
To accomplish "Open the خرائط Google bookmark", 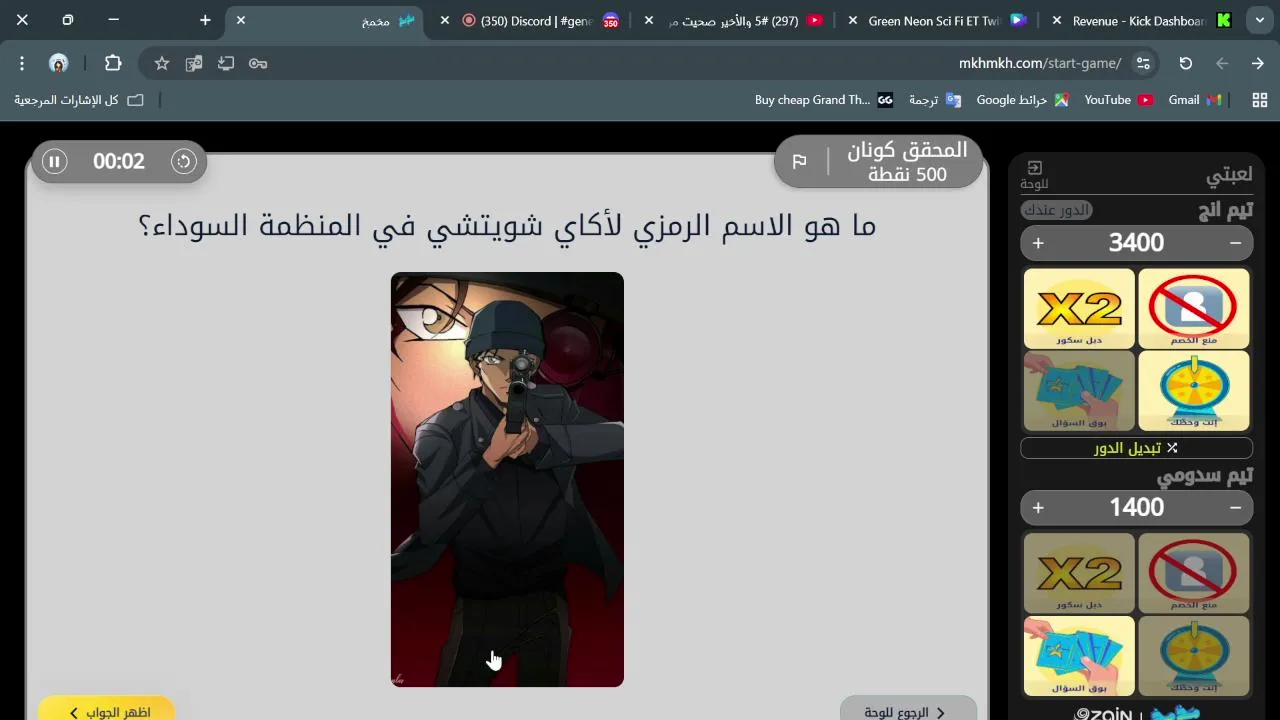I will coord(1022,100).
